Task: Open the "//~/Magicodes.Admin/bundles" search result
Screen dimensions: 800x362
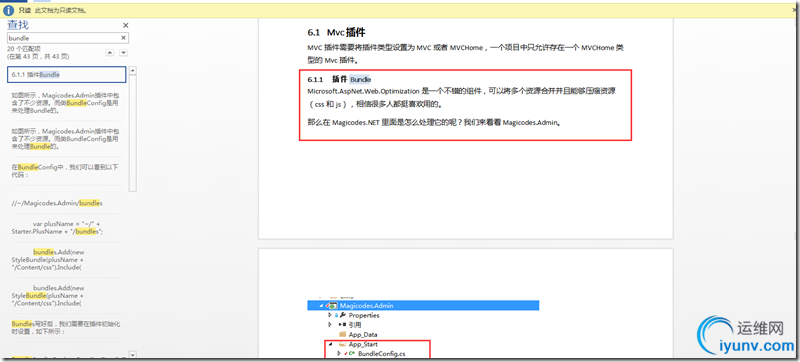Action: [57, 203]
